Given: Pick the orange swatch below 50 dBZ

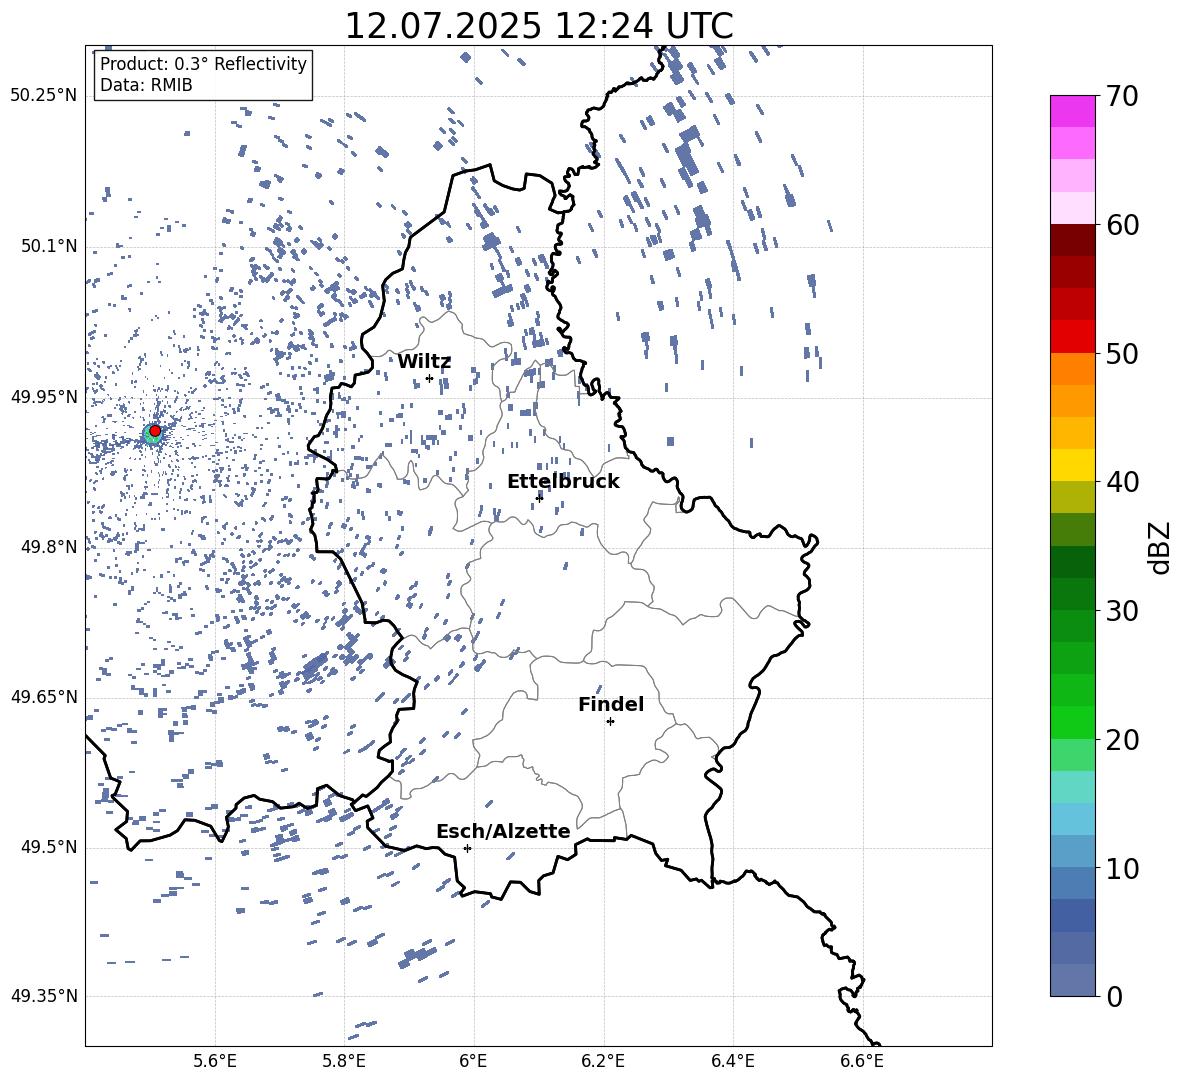Looking at the screenshot, I should pos(1072,369).
